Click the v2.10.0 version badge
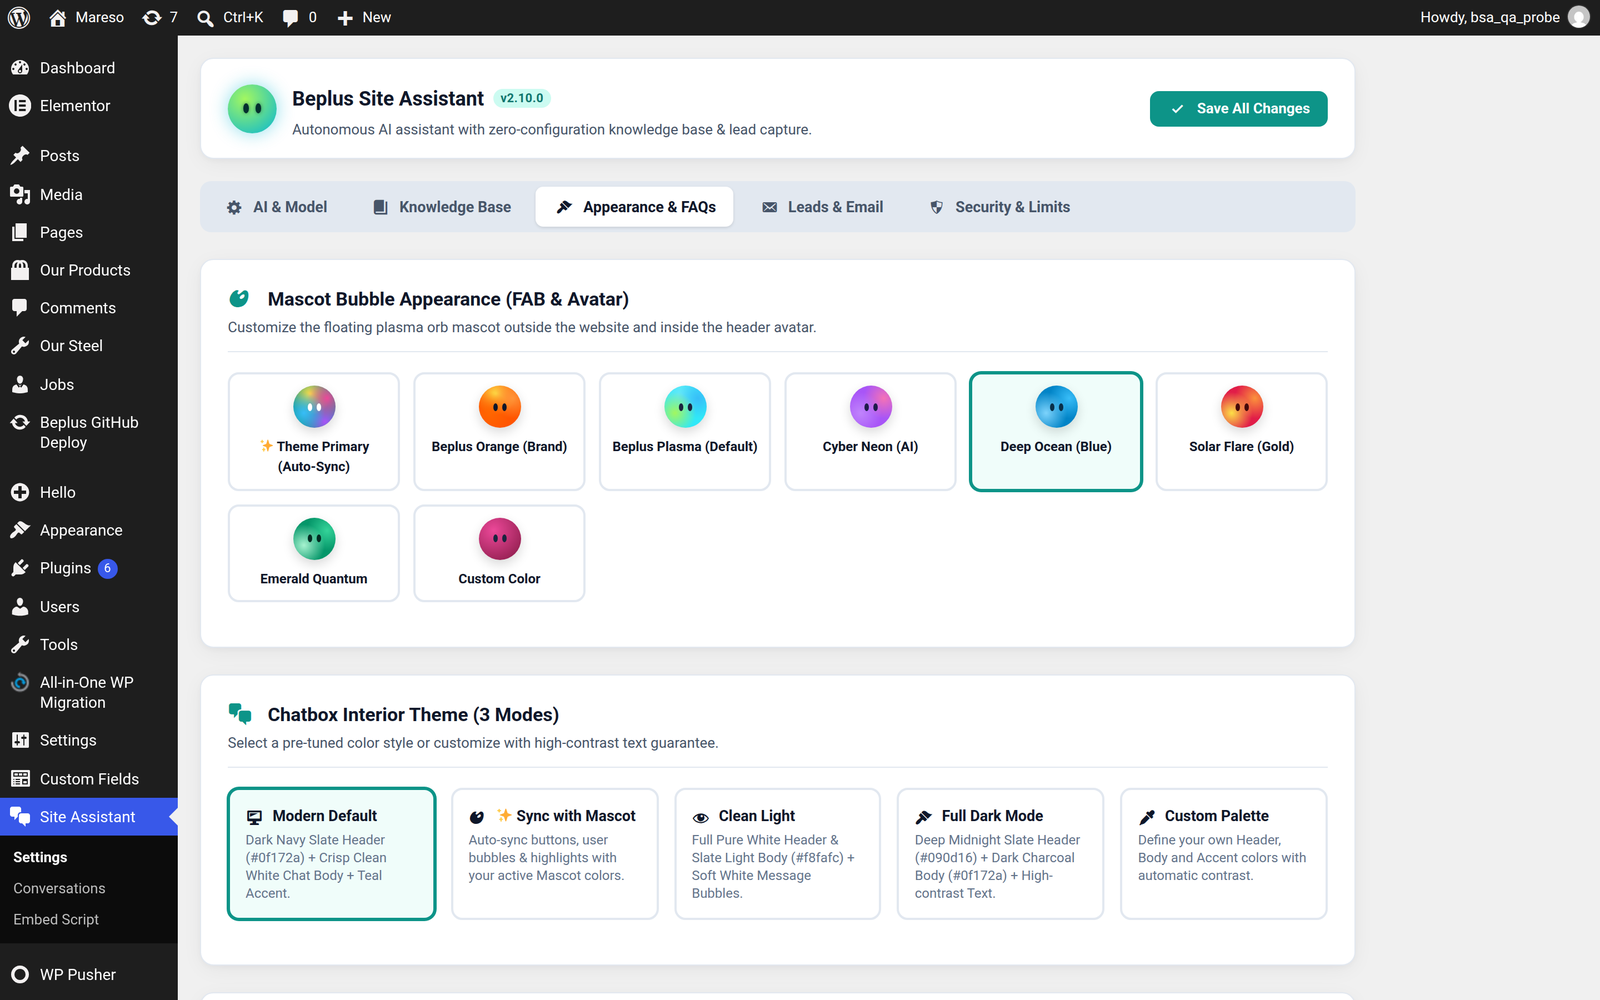Image resolution: width=1600 pixels, height=1000 pixels. coord(522,98)
